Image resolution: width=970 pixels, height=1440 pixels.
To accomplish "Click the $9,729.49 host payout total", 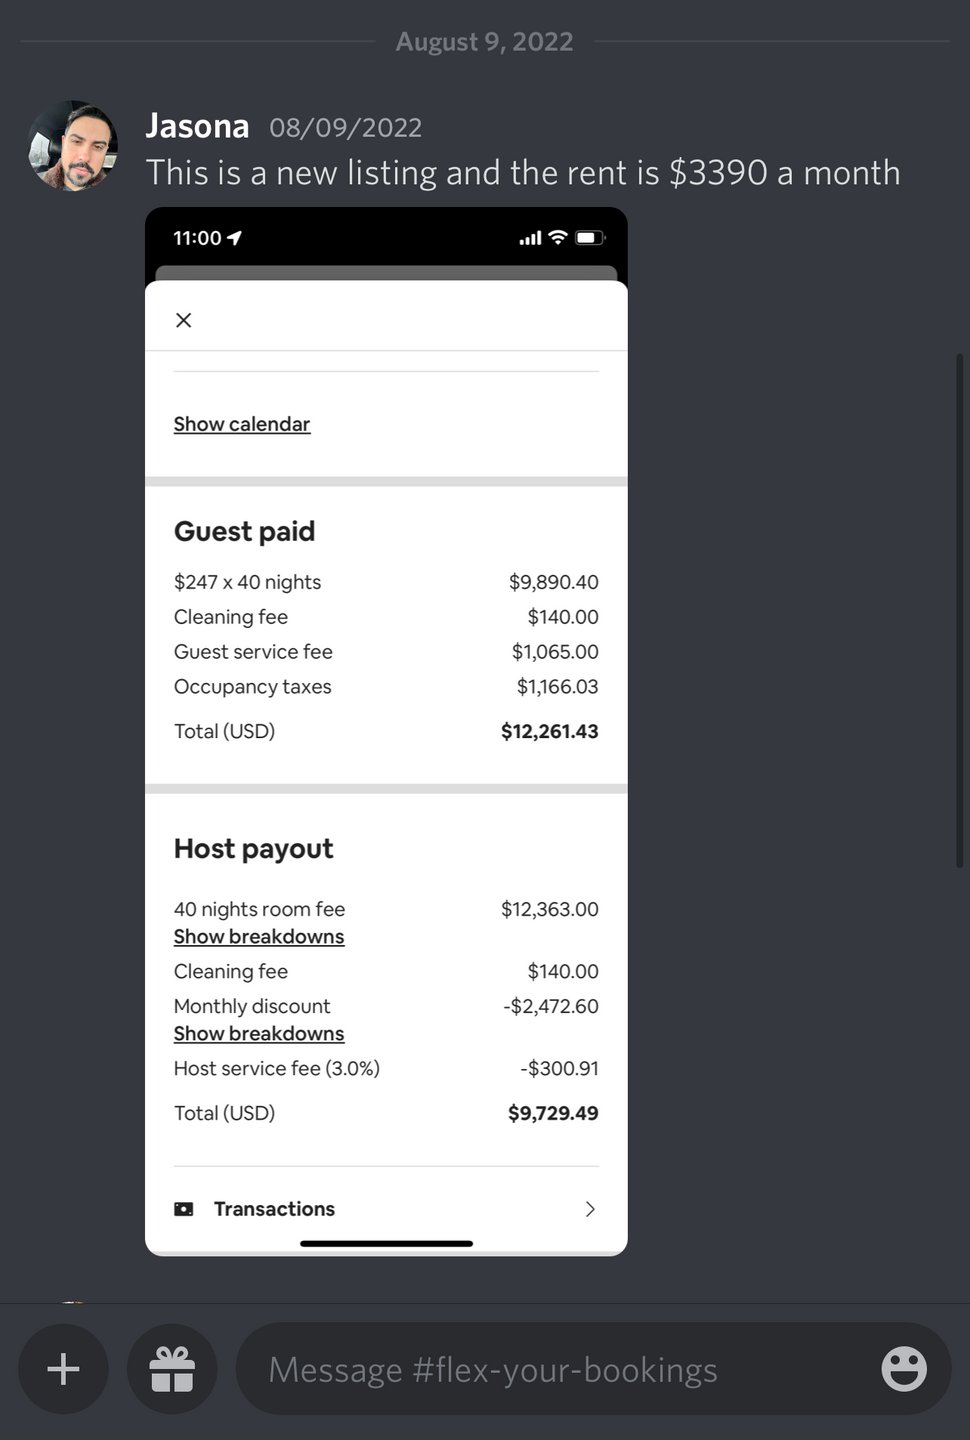I will [x=553, y=1113].
